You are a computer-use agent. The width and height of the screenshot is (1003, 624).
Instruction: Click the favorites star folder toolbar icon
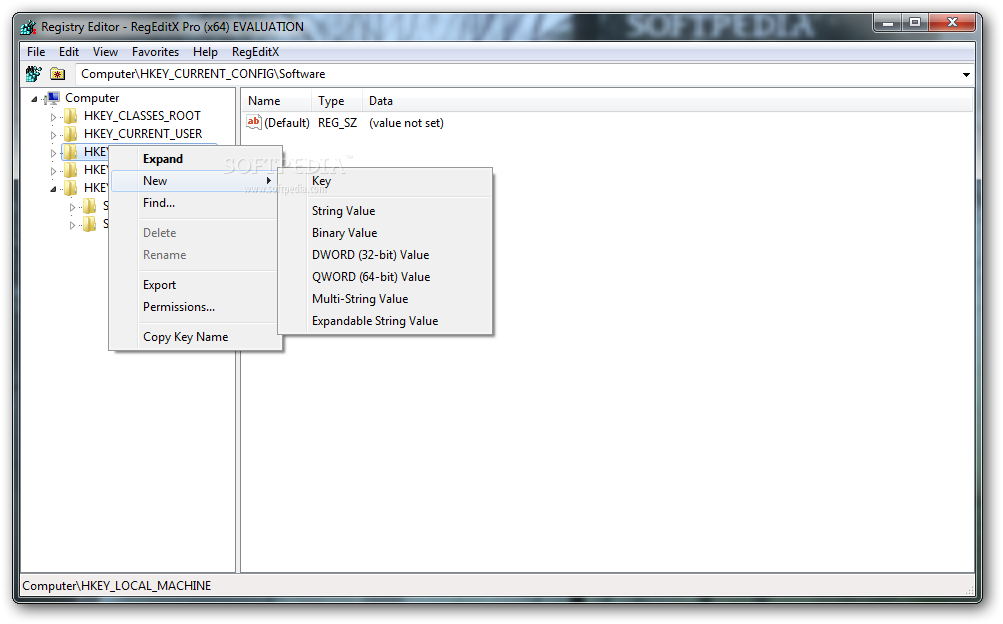click(58, 74)
